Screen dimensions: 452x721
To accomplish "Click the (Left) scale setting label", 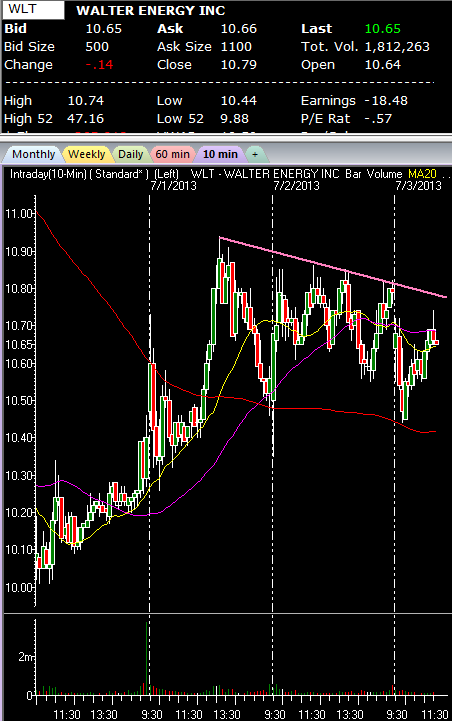I will (166, 174).
